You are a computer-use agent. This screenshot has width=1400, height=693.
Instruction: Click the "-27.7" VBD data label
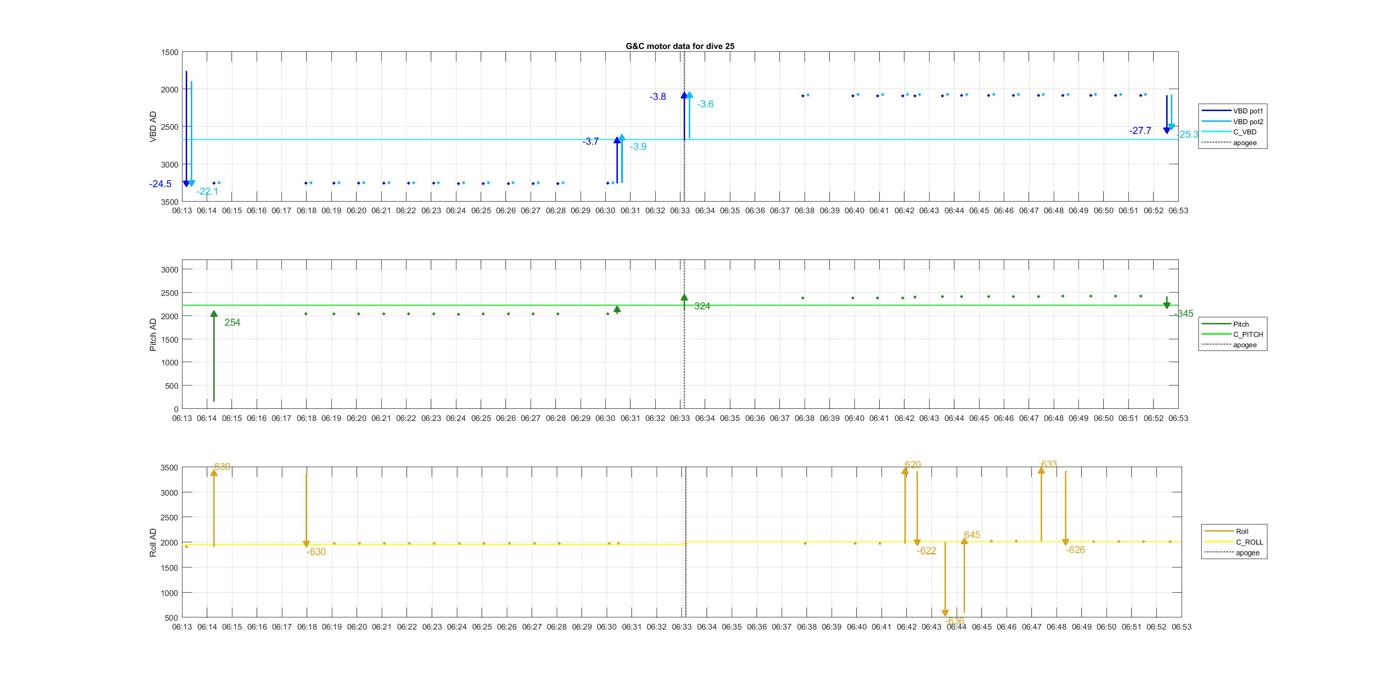(1140, 131)
